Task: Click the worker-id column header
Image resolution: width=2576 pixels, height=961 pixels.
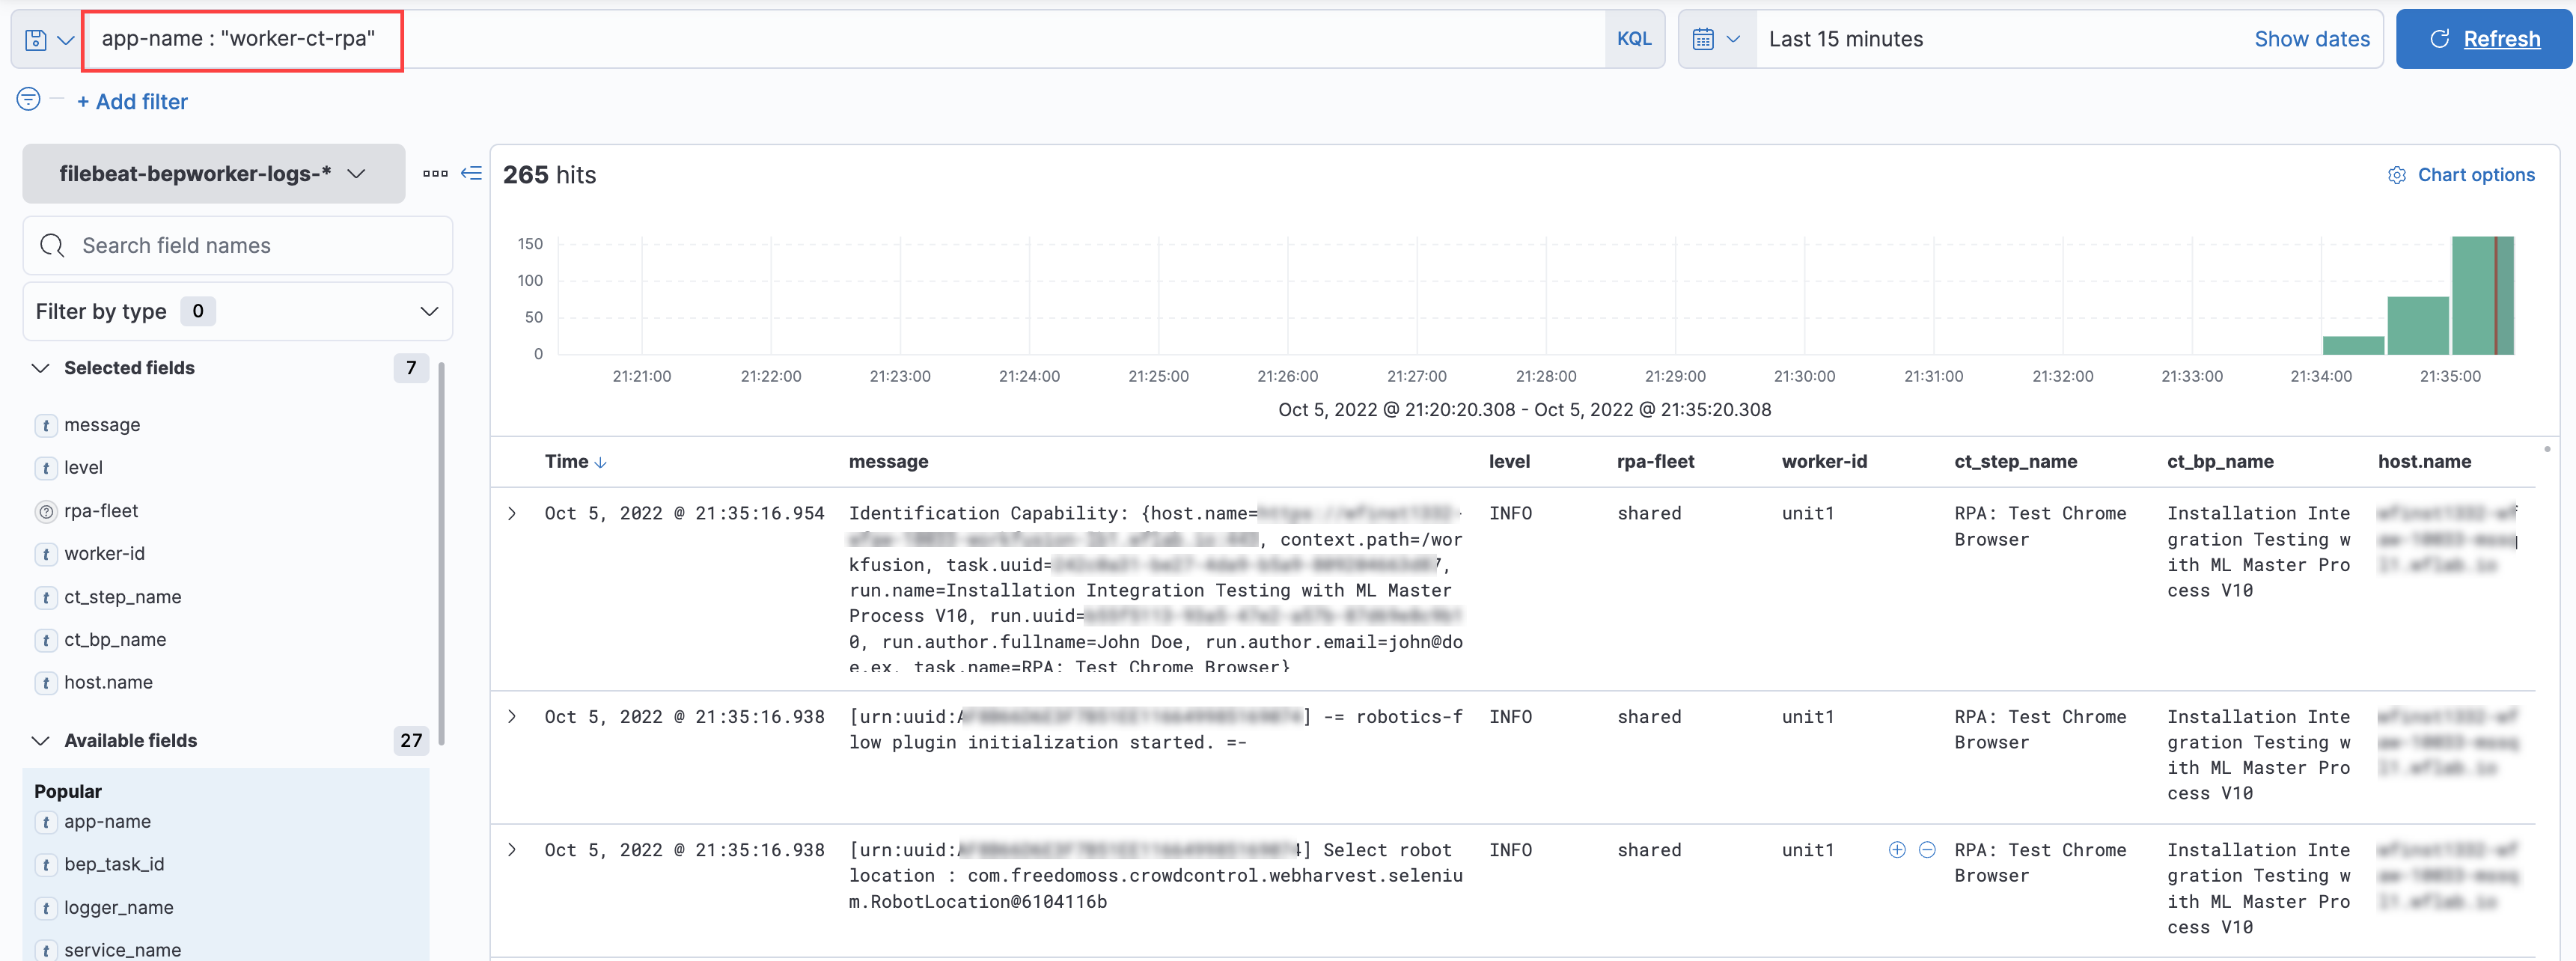Action: click(1824, 462)
